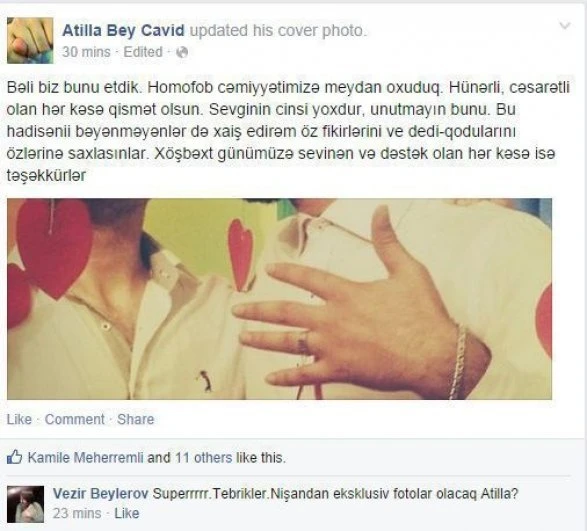Open Atilla Bey Cavid's profile picture
The height and width of the screenshot is (531, 587).
click(x=30, y=40)
